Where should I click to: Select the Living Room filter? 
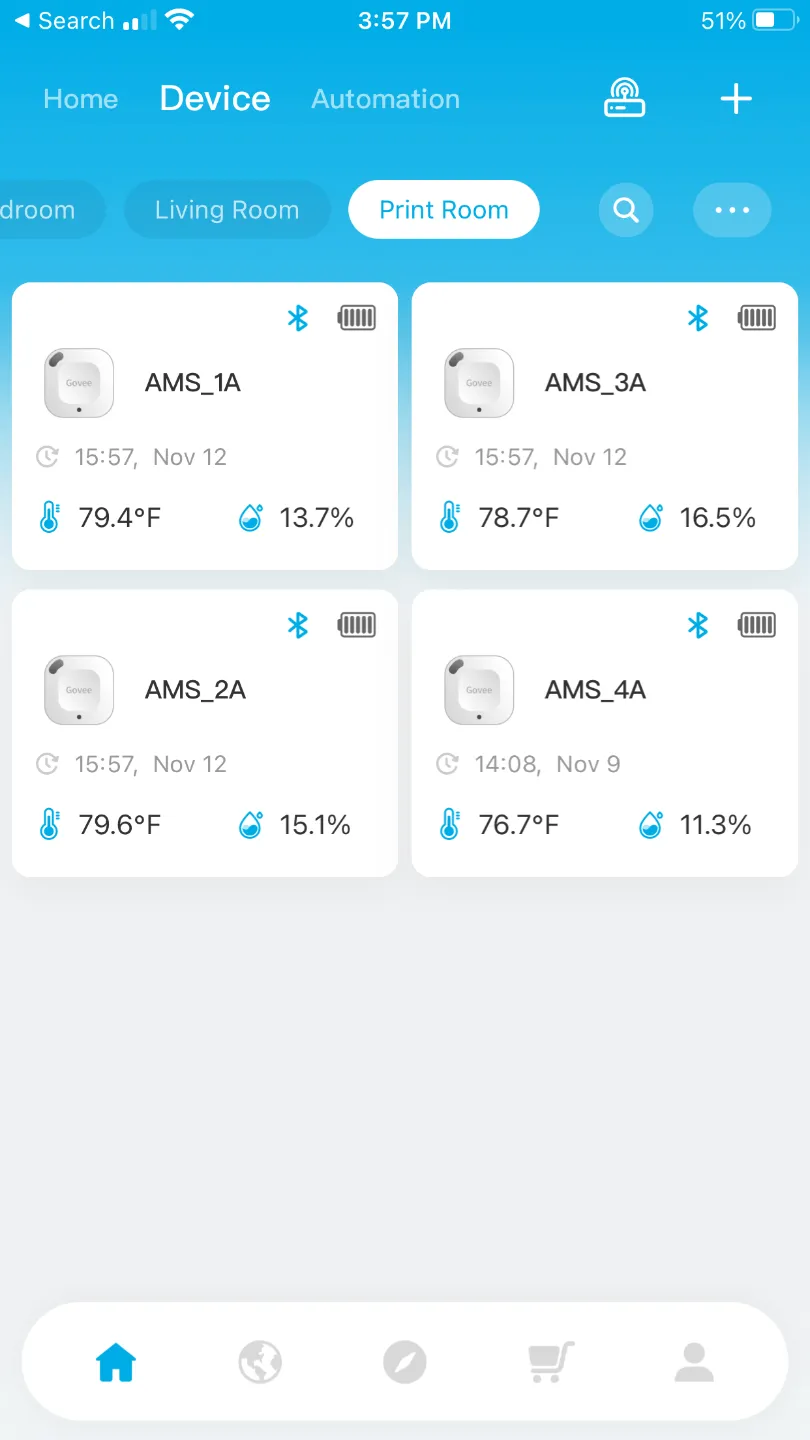click(x=227, y=210)
